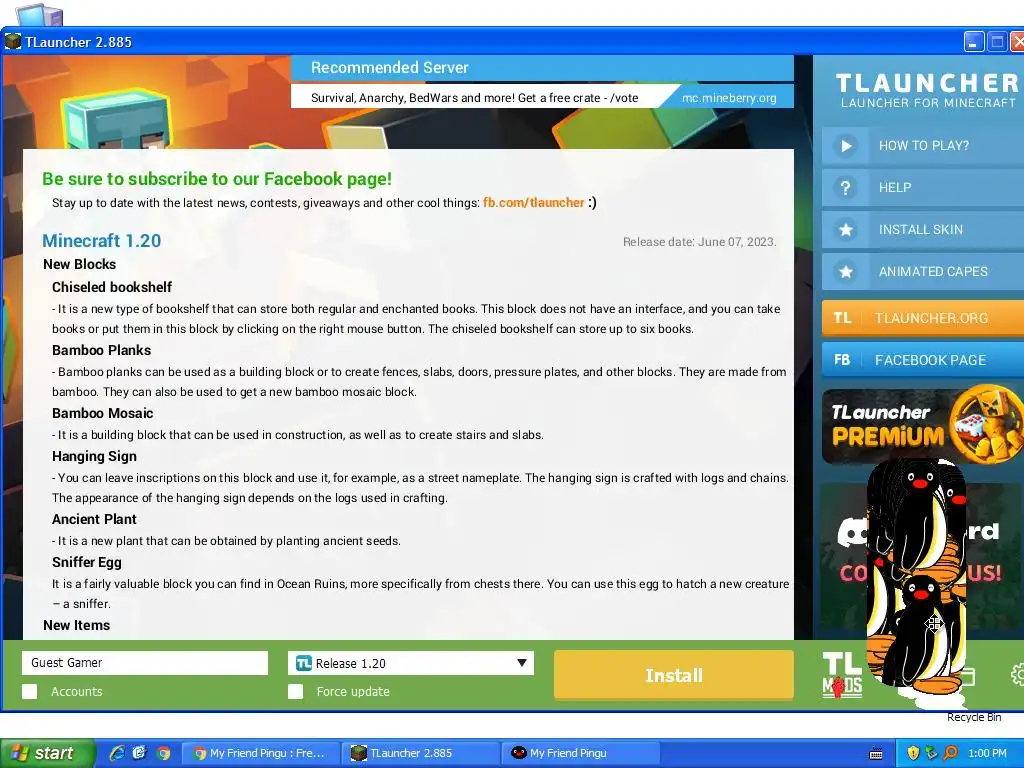1024x768 pixels.
Task: Click the Recommended Server header
Action: [389, 68]
